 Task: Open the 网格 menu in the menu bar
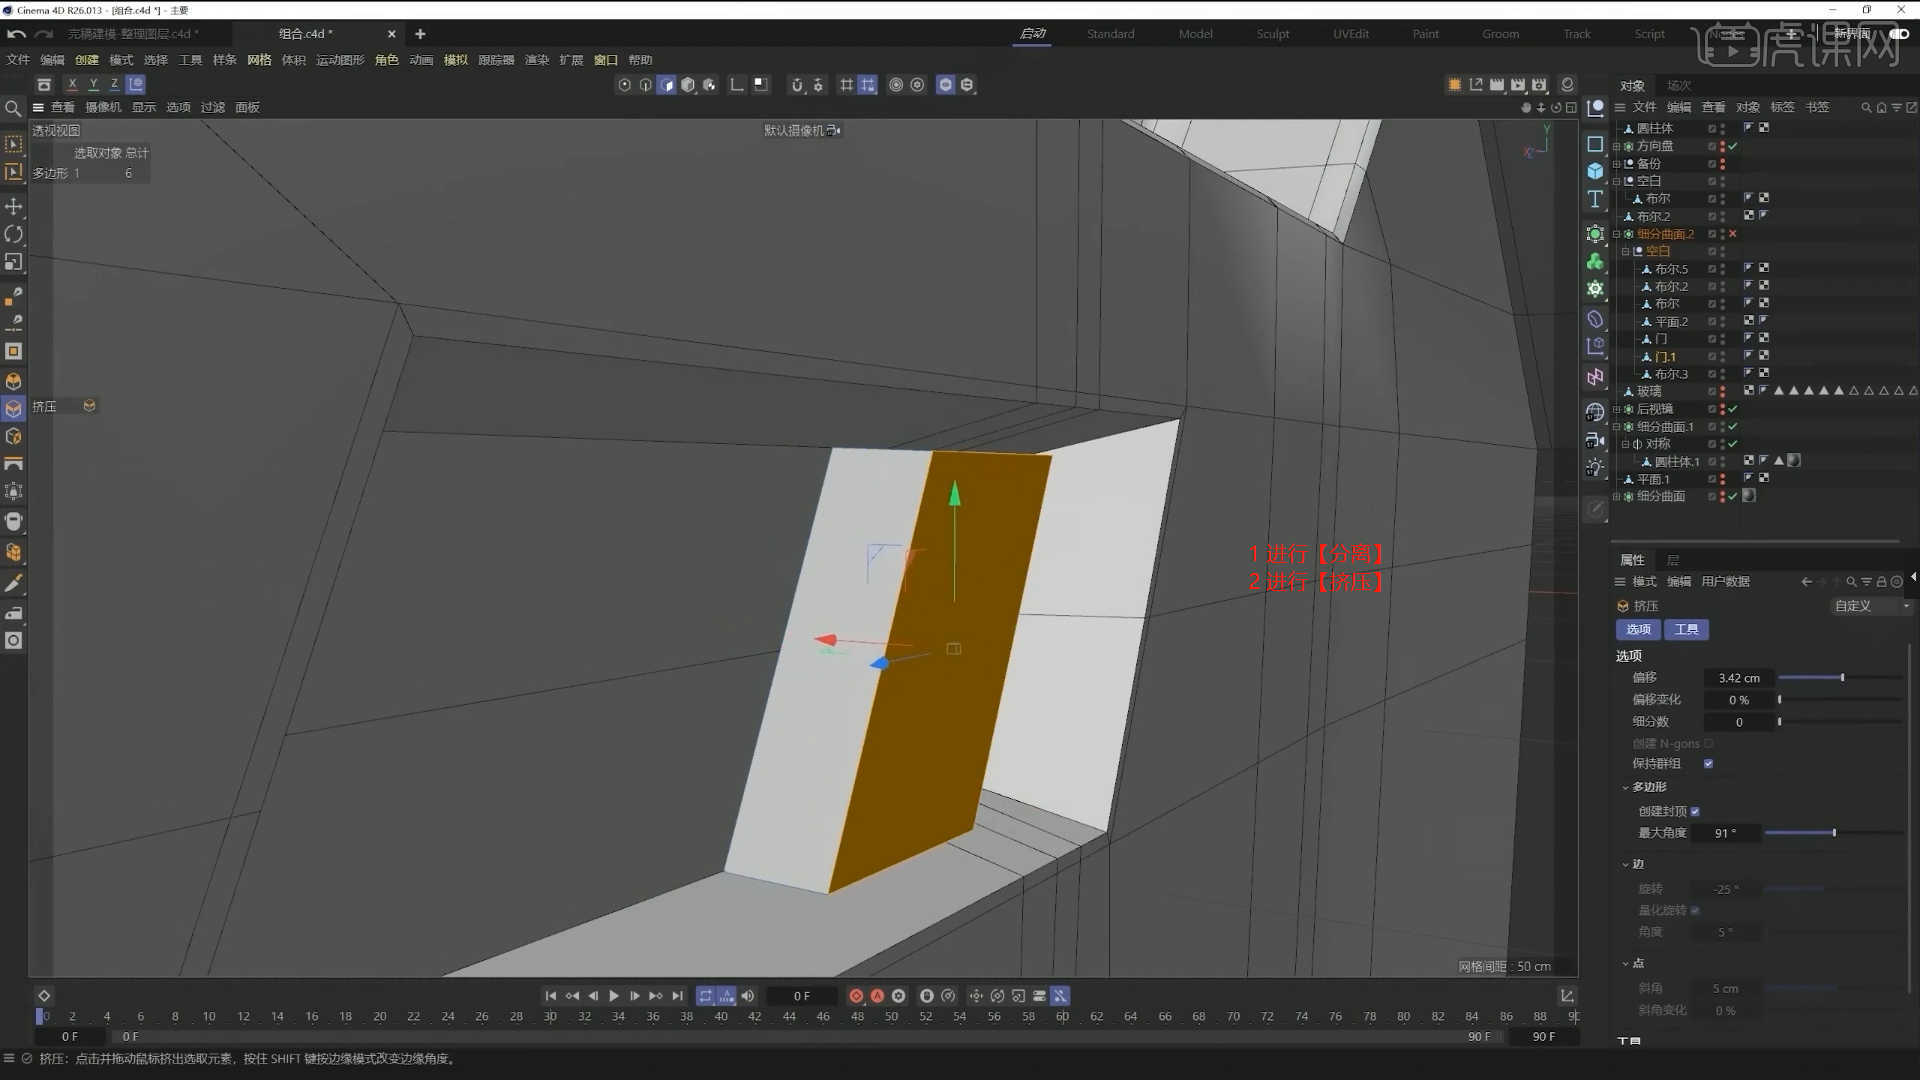pyautogui.click(x=258, y=59)
